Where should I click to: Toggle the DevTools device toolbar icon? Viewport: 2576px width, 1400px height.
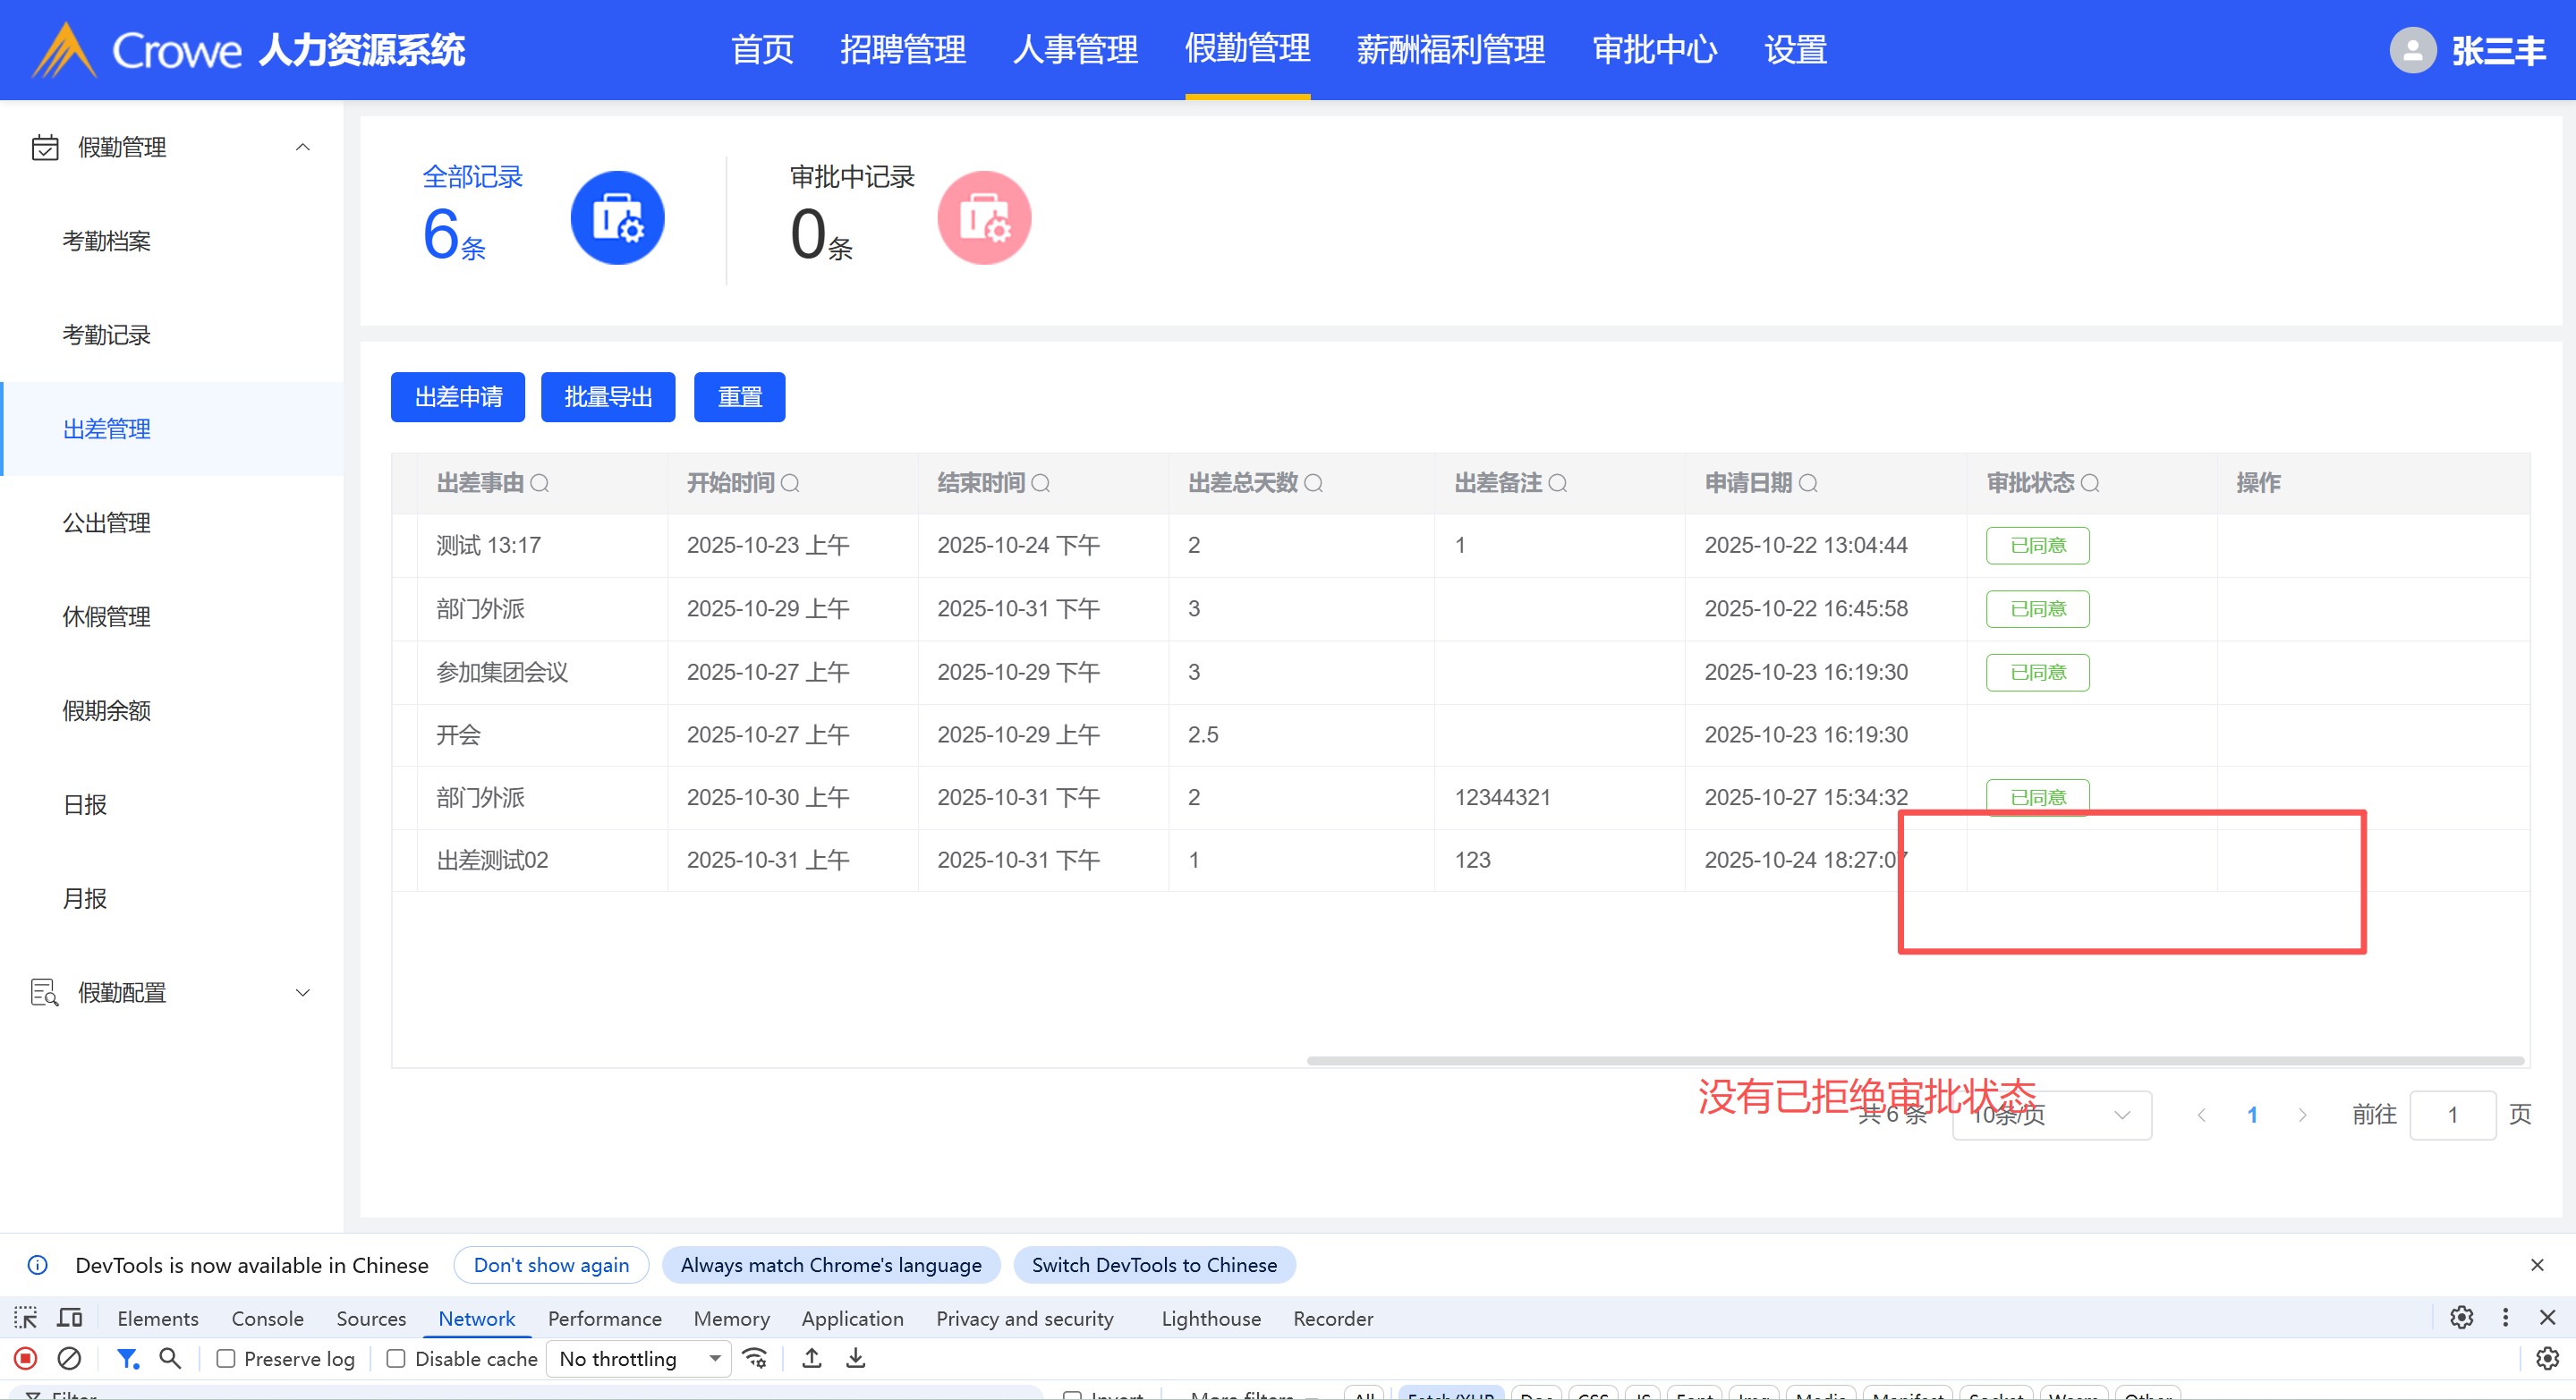(69, 1318)
